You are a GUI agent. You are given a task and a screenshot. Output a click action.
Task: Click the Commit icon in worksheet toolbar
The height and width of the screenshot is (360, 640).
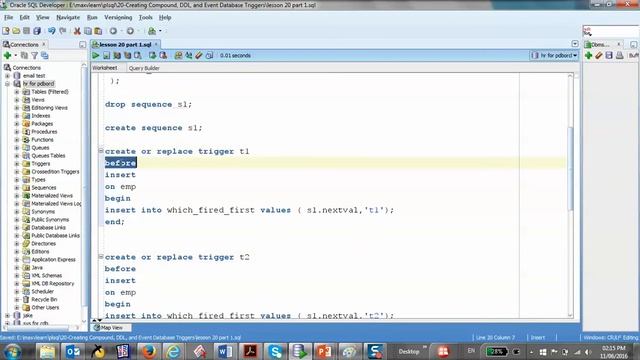152,56
